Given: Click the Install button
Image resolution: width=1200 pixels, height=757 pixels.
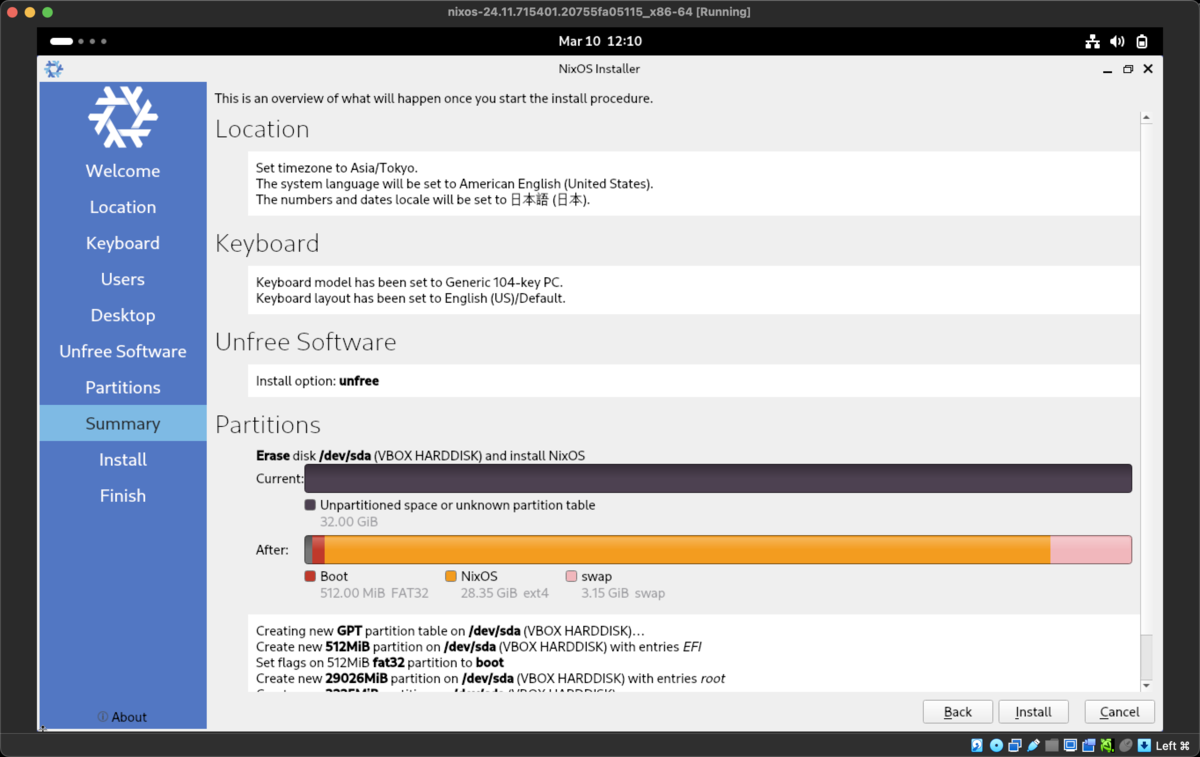Looking at the screenshot, I should (1033, 712).
